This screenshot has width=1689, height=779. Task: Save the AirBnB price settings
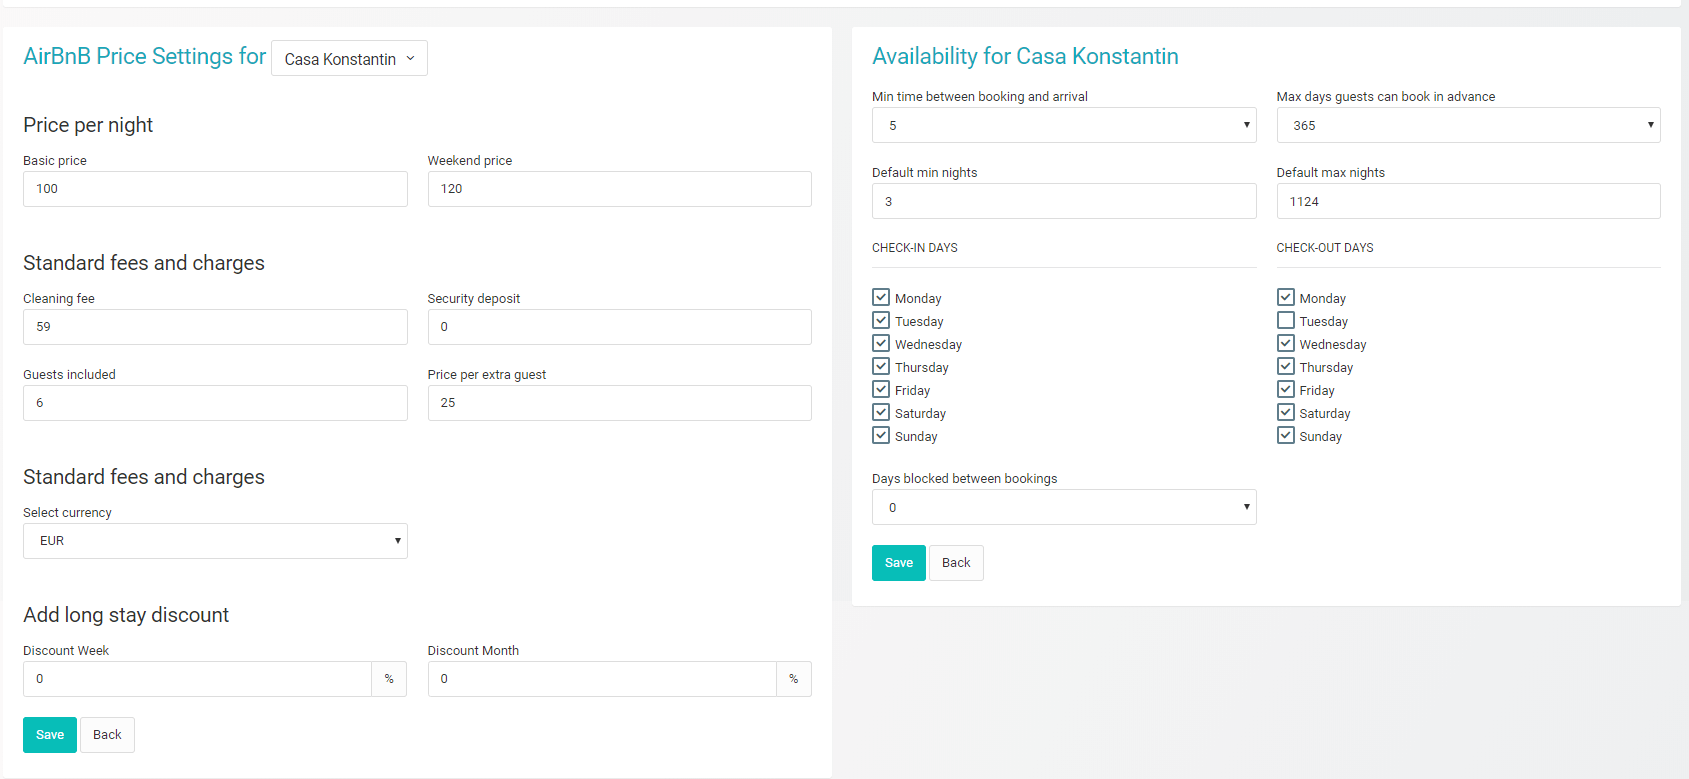(50, 735)
